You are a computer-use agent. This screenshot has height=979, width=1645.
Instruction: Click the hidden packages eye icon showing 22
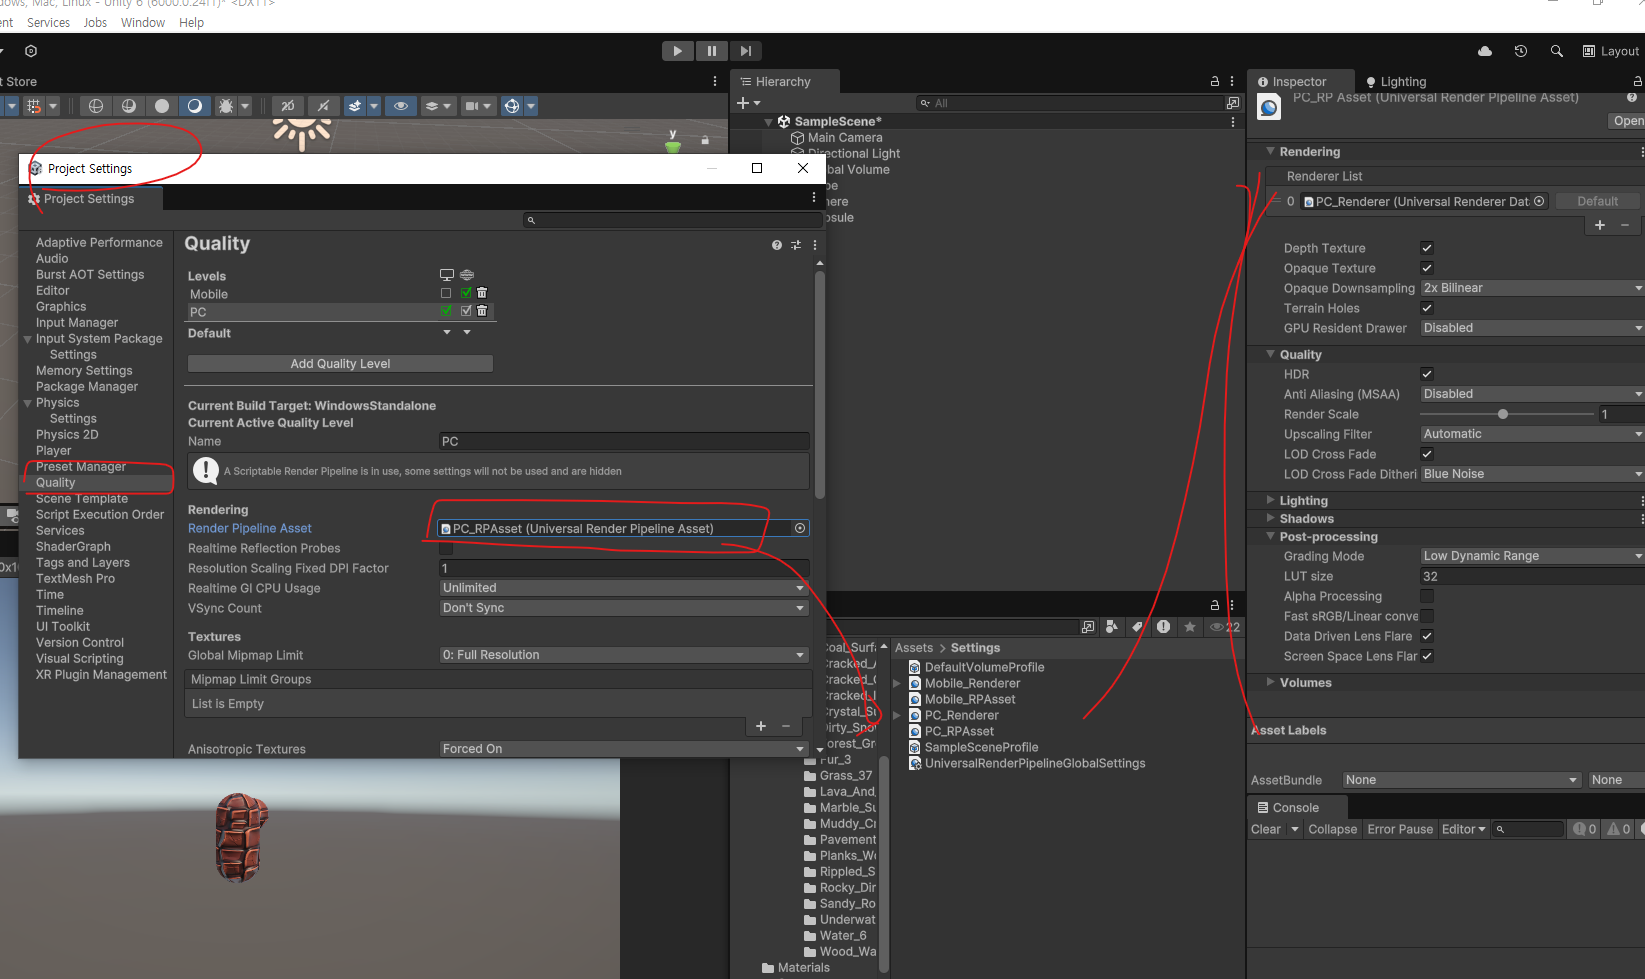(x=1225, y=627)
